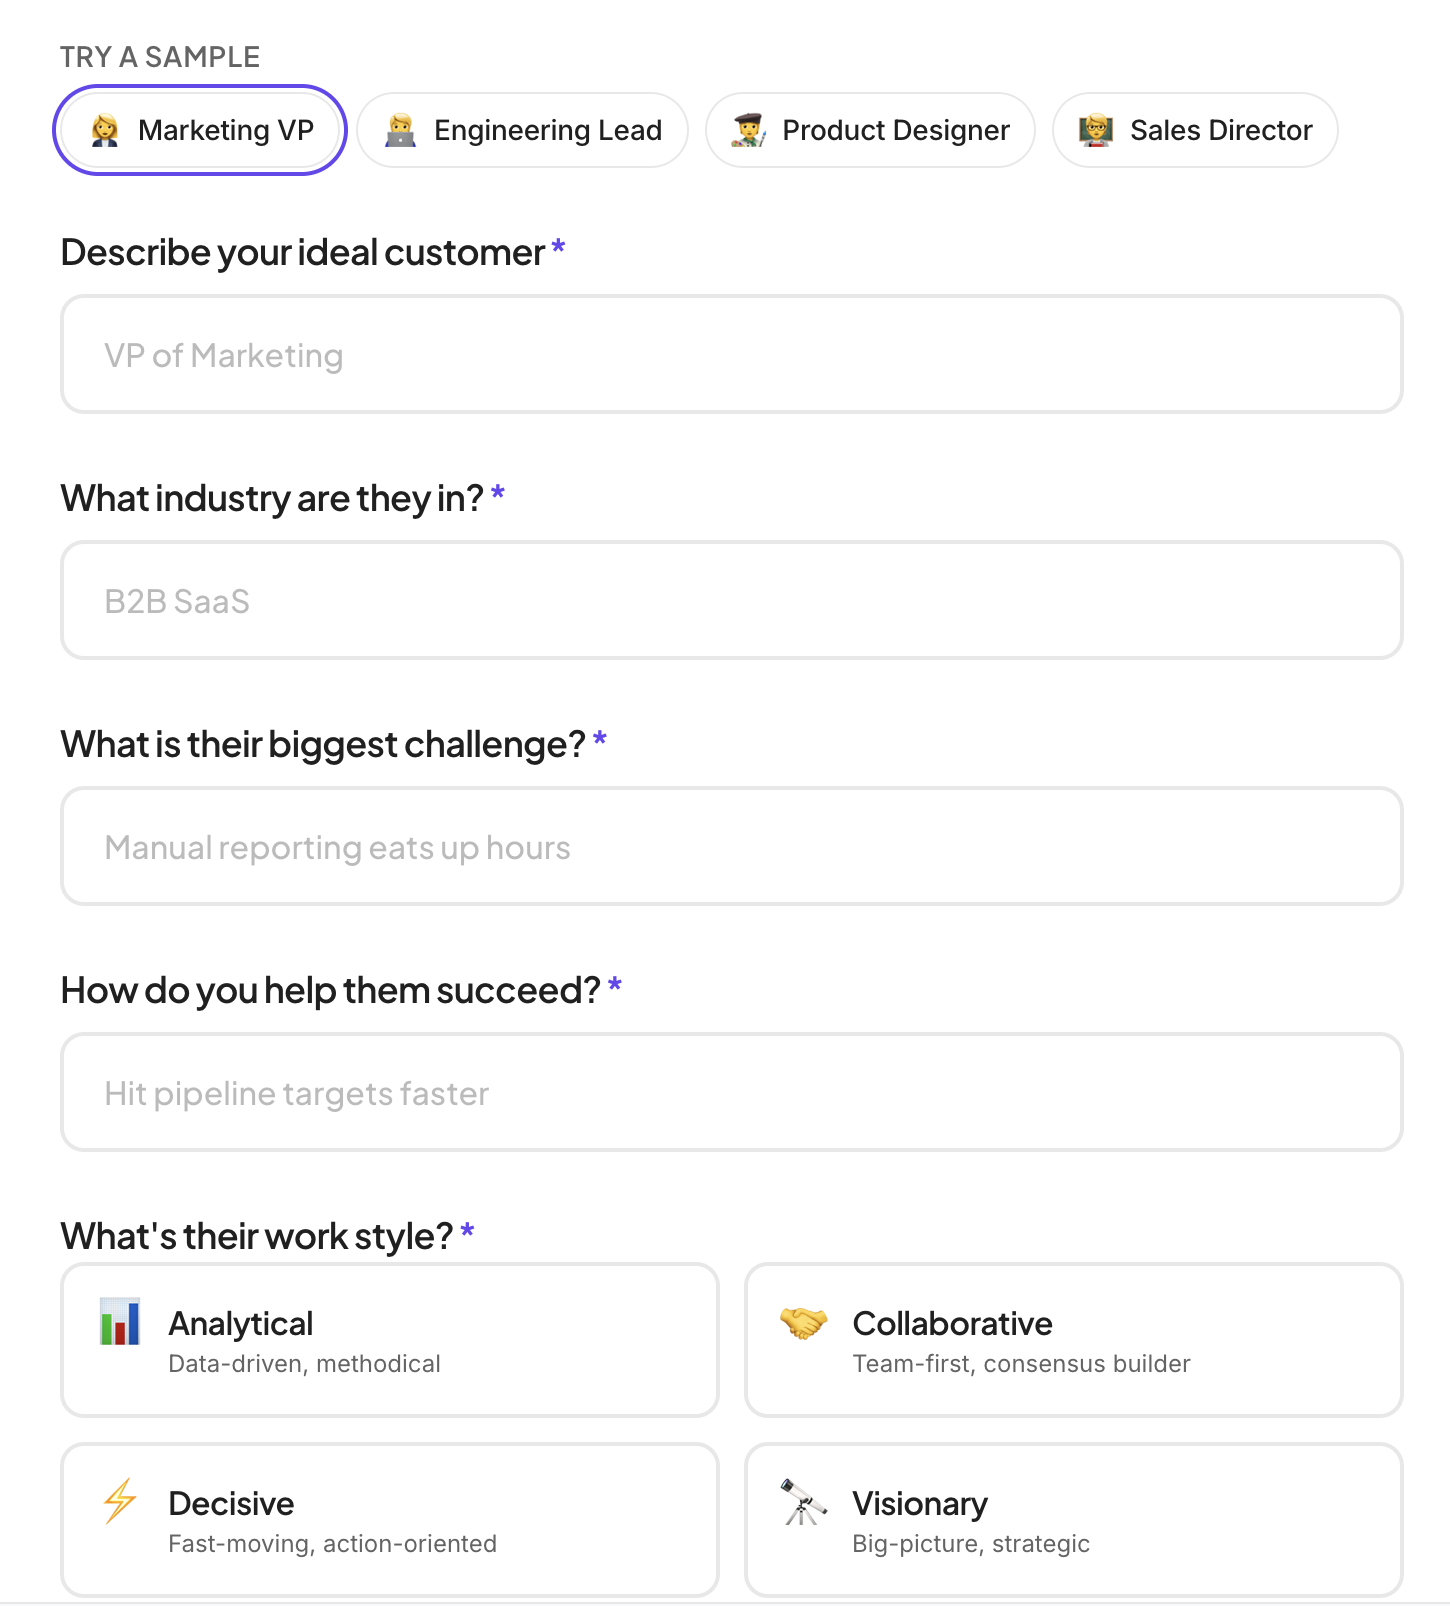Click the Sales Director teacher emoji icon

pyautogui.click(x=1096, y=130)
